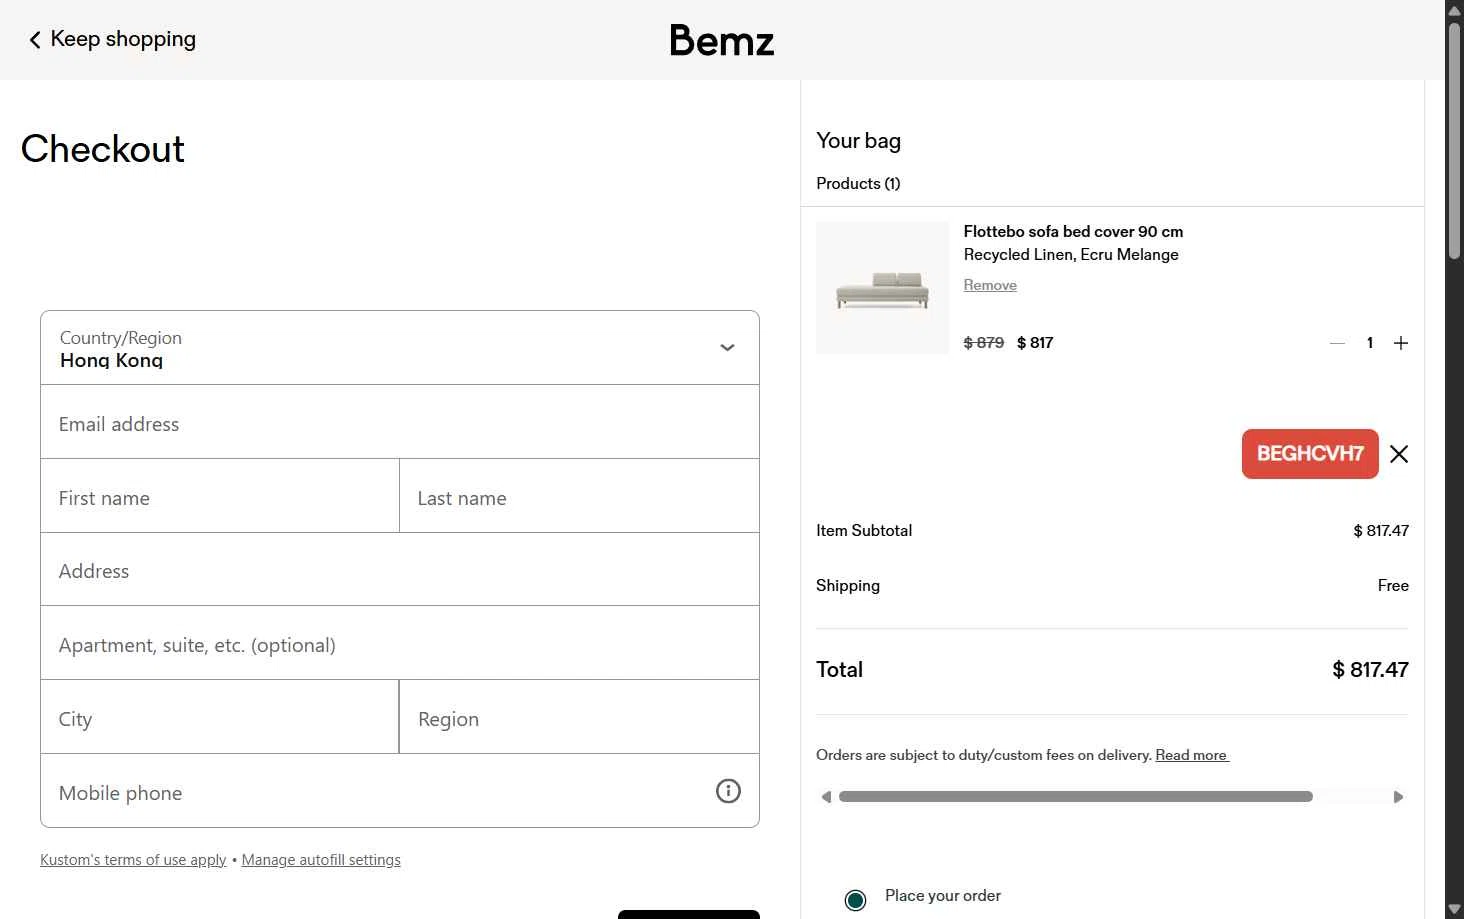This screenshot has width=1464, height=919.
Task: Click the Total $ 817.47 amount
Action: 1370,670
